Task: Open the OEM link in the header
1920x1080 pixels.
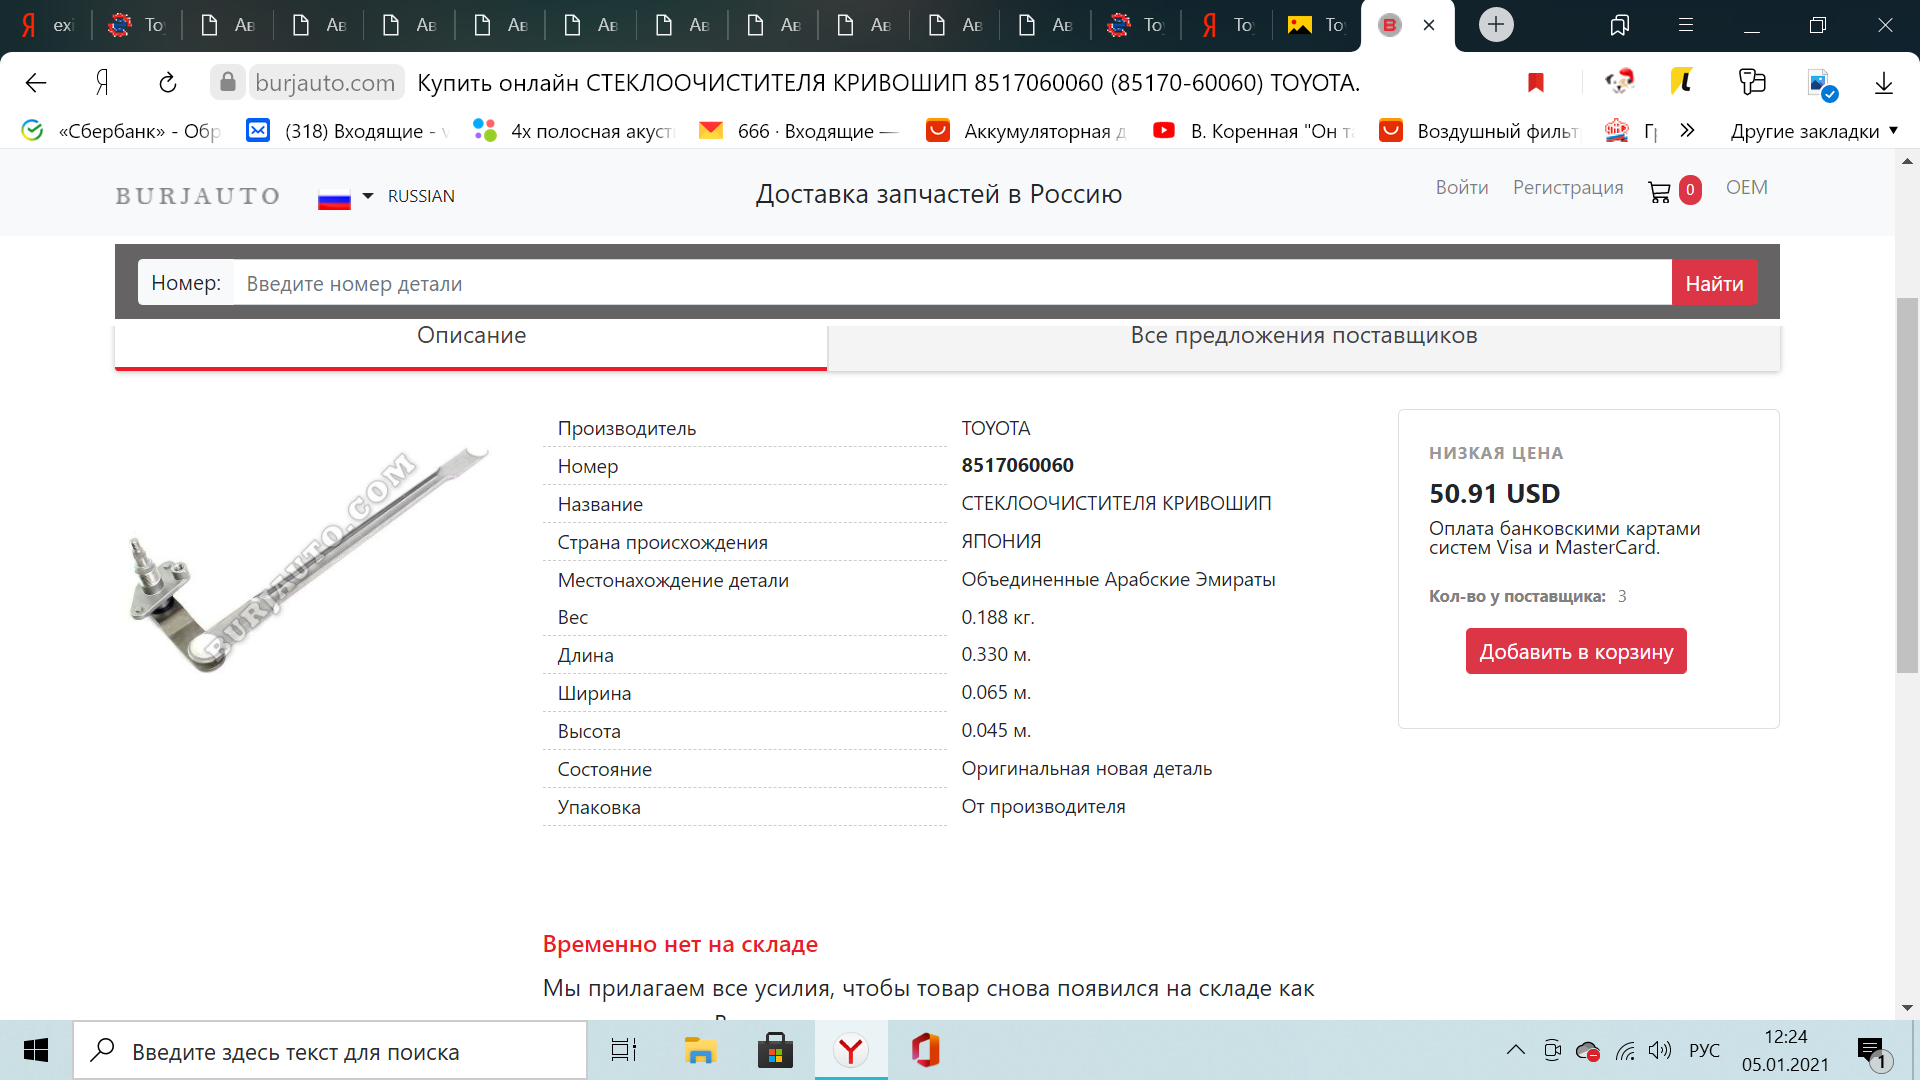Action: pos(1746,188)
